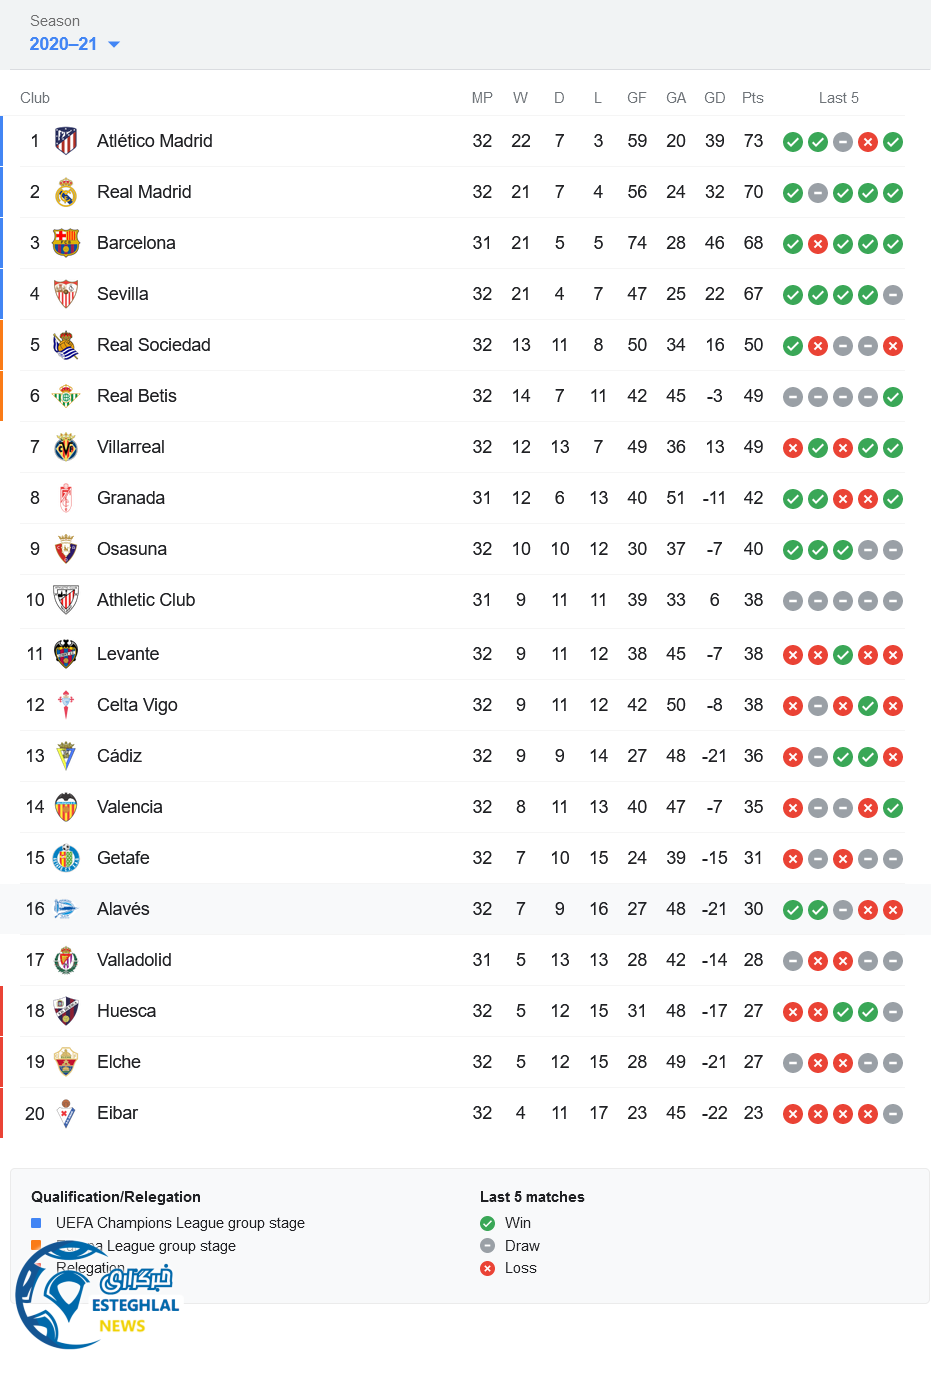Screen dimensions: 931x1376
Task: Click the Getafe club crest
Action: [x=66, y=858]
